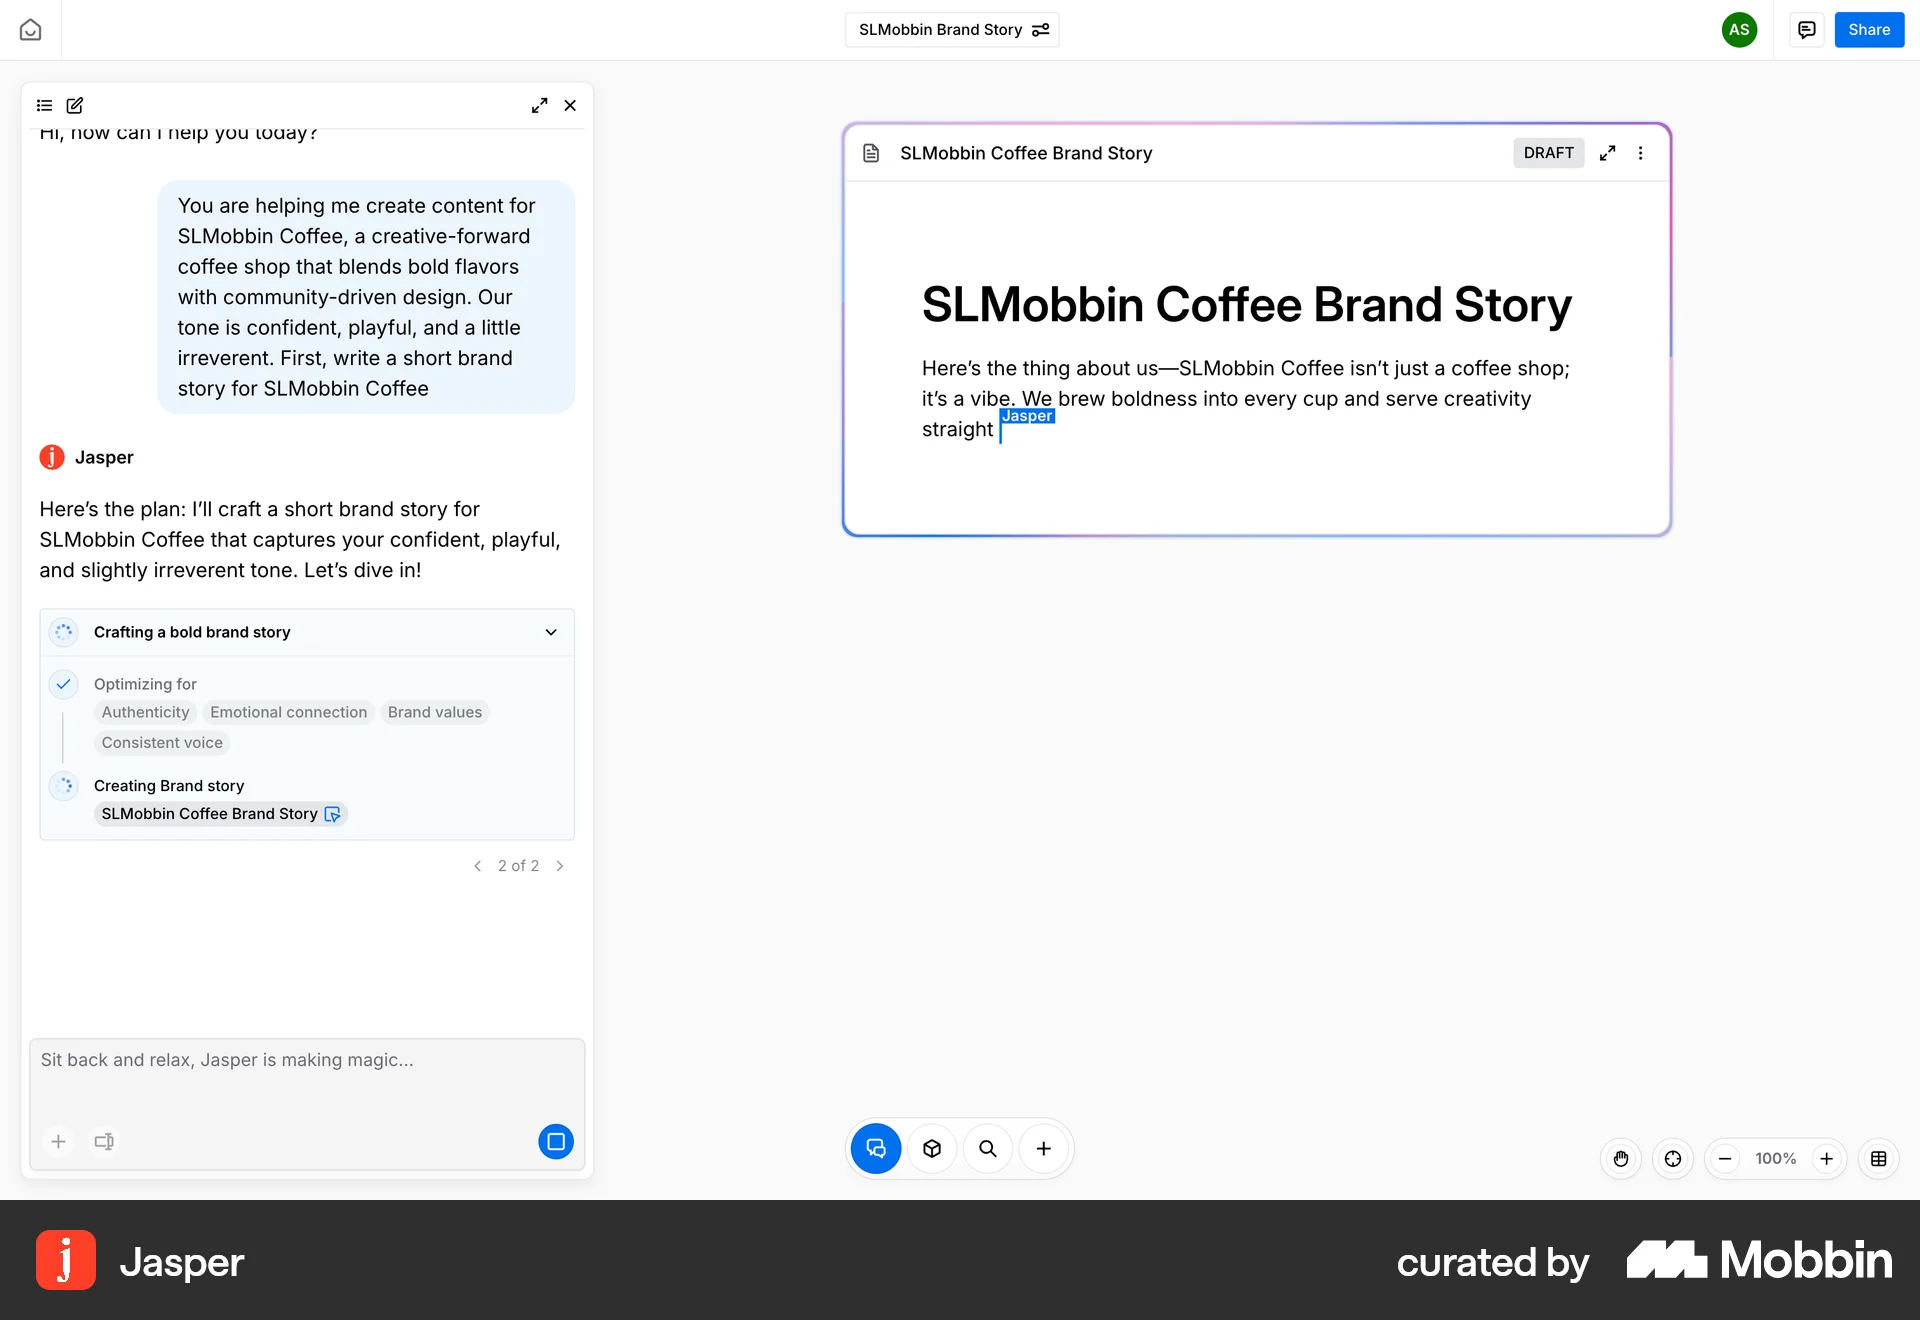
Task: Collapse the Crafting a bold brand story section
Action: (550, 632)
